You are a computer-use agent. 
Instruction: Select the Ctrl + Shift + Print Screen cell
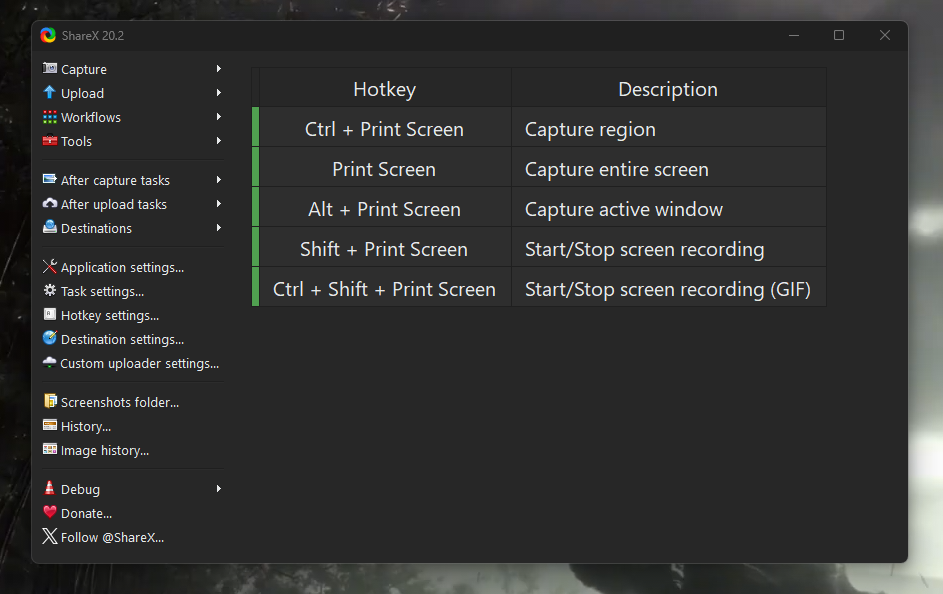(x=385, y=289)
